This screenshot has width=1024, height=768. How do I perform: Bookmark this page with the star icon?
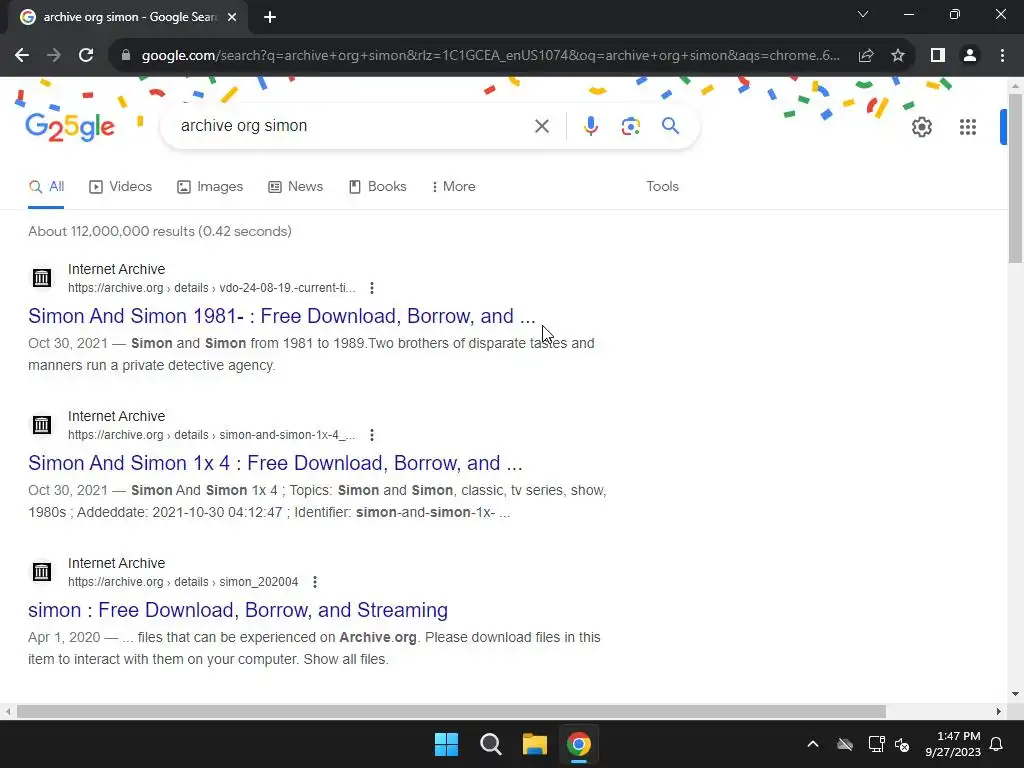click(898, 56)
